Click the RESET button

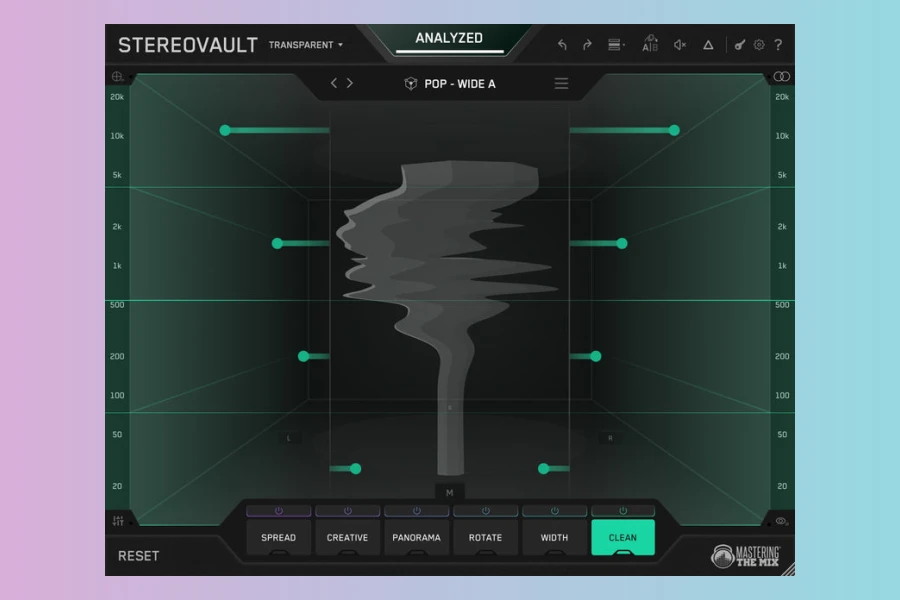(138, 556)
